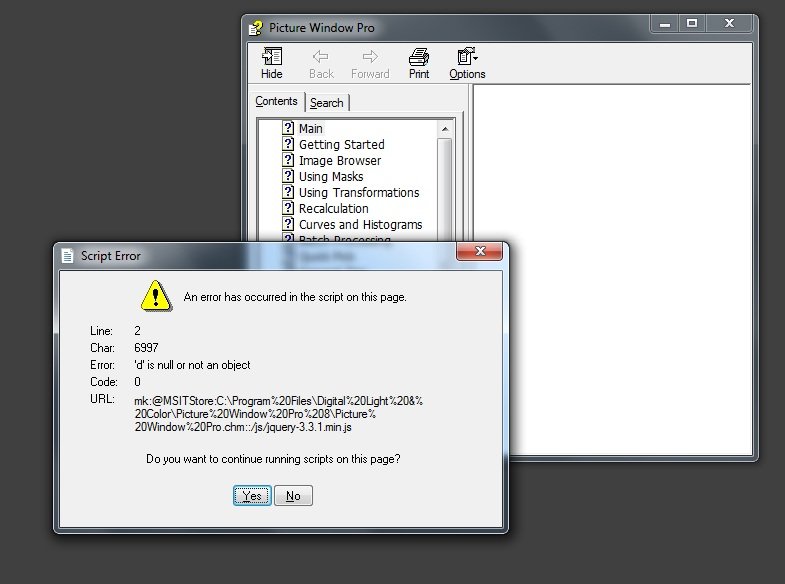Image resolution: width=785 pixels, height=584 pixels.
Task: Switch to the Search tab
Action: tap(327, 103)
